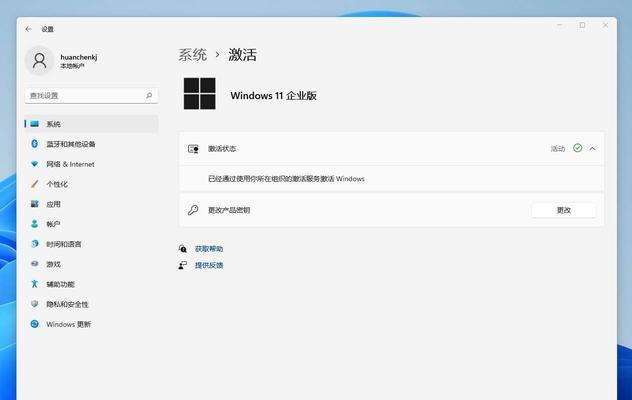
Task: Click the Windows 更新 icon
Action: coord(35,324)
